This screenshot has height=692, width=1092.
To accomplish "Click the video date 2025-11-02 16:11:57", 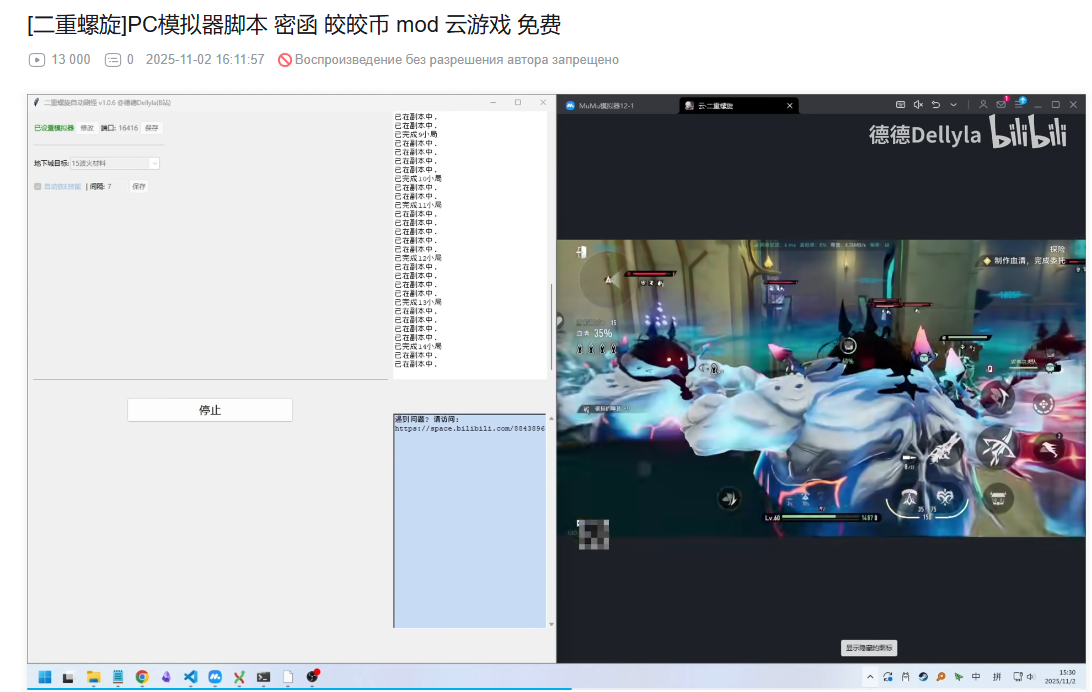I will click(x=205, y=60).
